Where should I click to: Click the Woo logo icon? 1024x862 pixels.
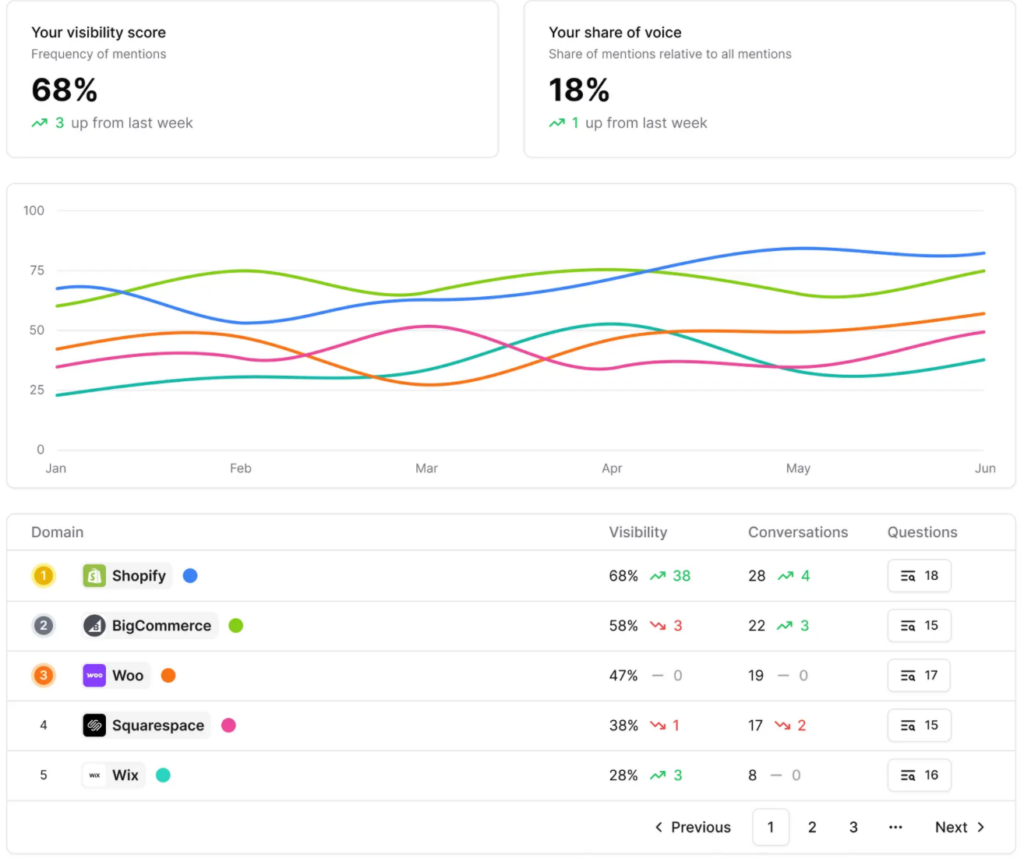pos(95,676)
